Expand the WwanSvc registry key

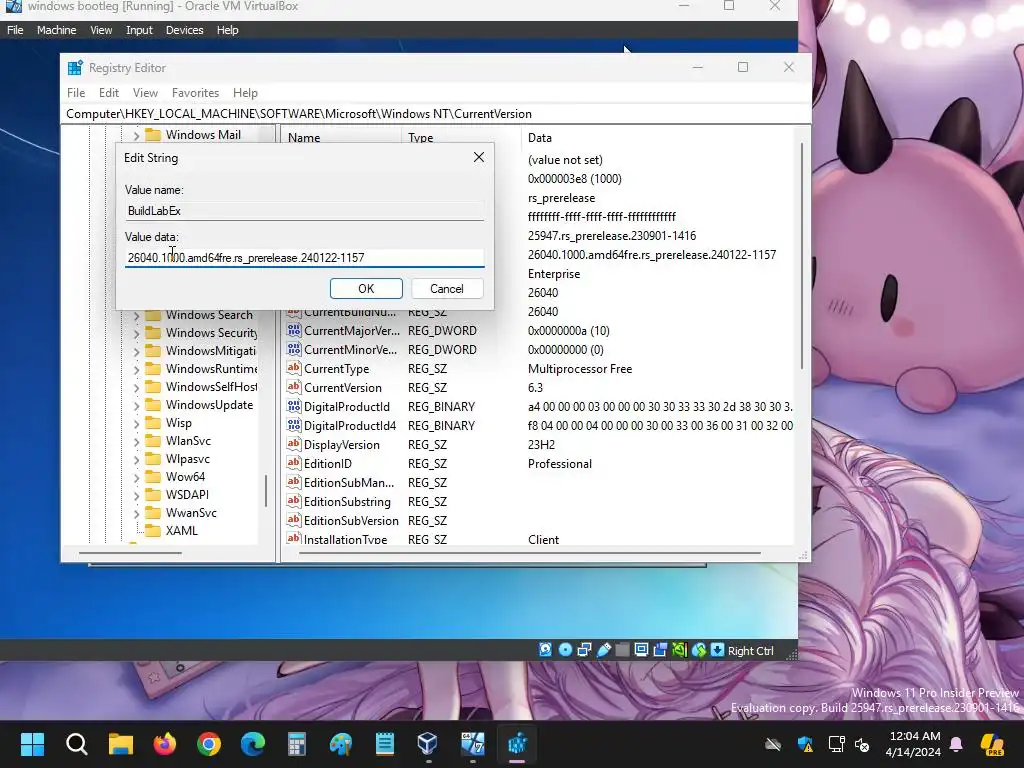136,513
